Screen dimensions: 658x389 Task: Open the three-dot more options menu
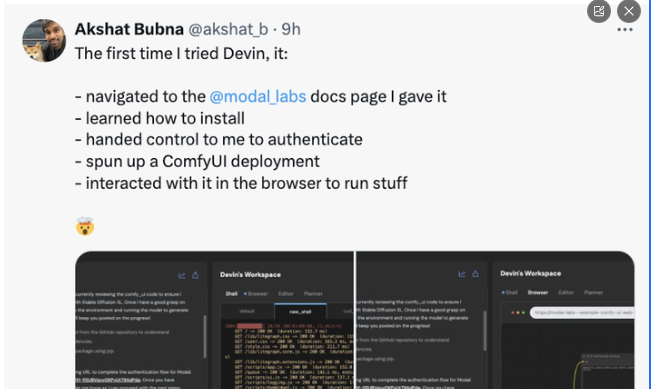624,30
